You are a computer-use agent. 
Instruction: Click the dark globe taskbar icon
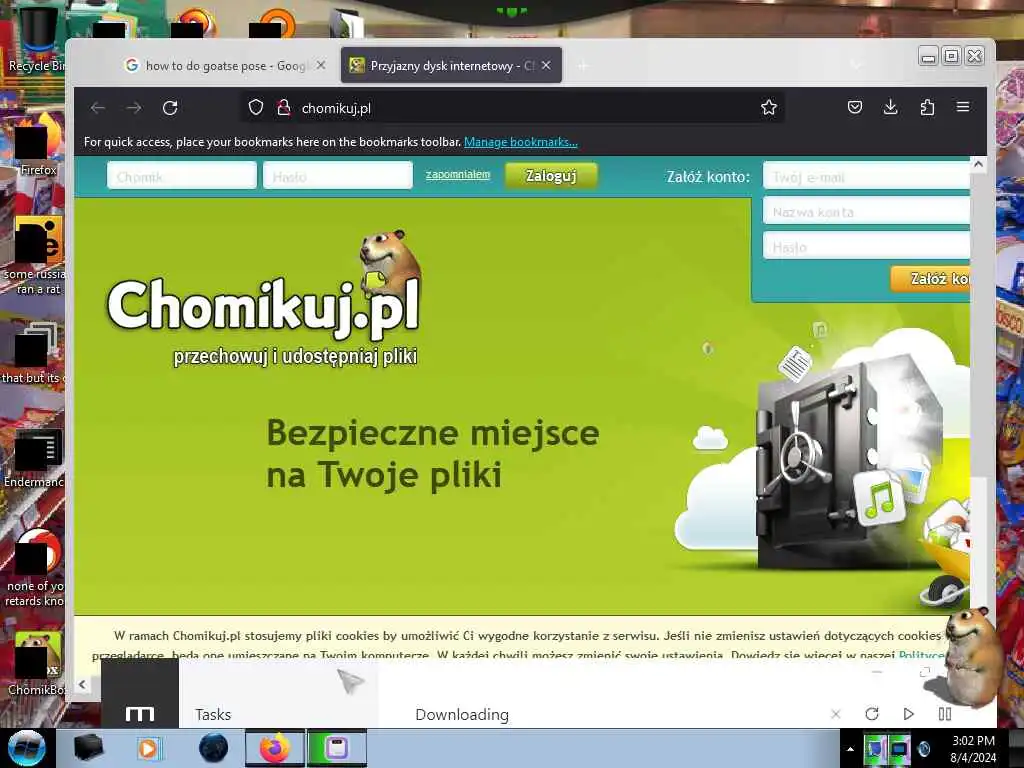tap(214, 748)
